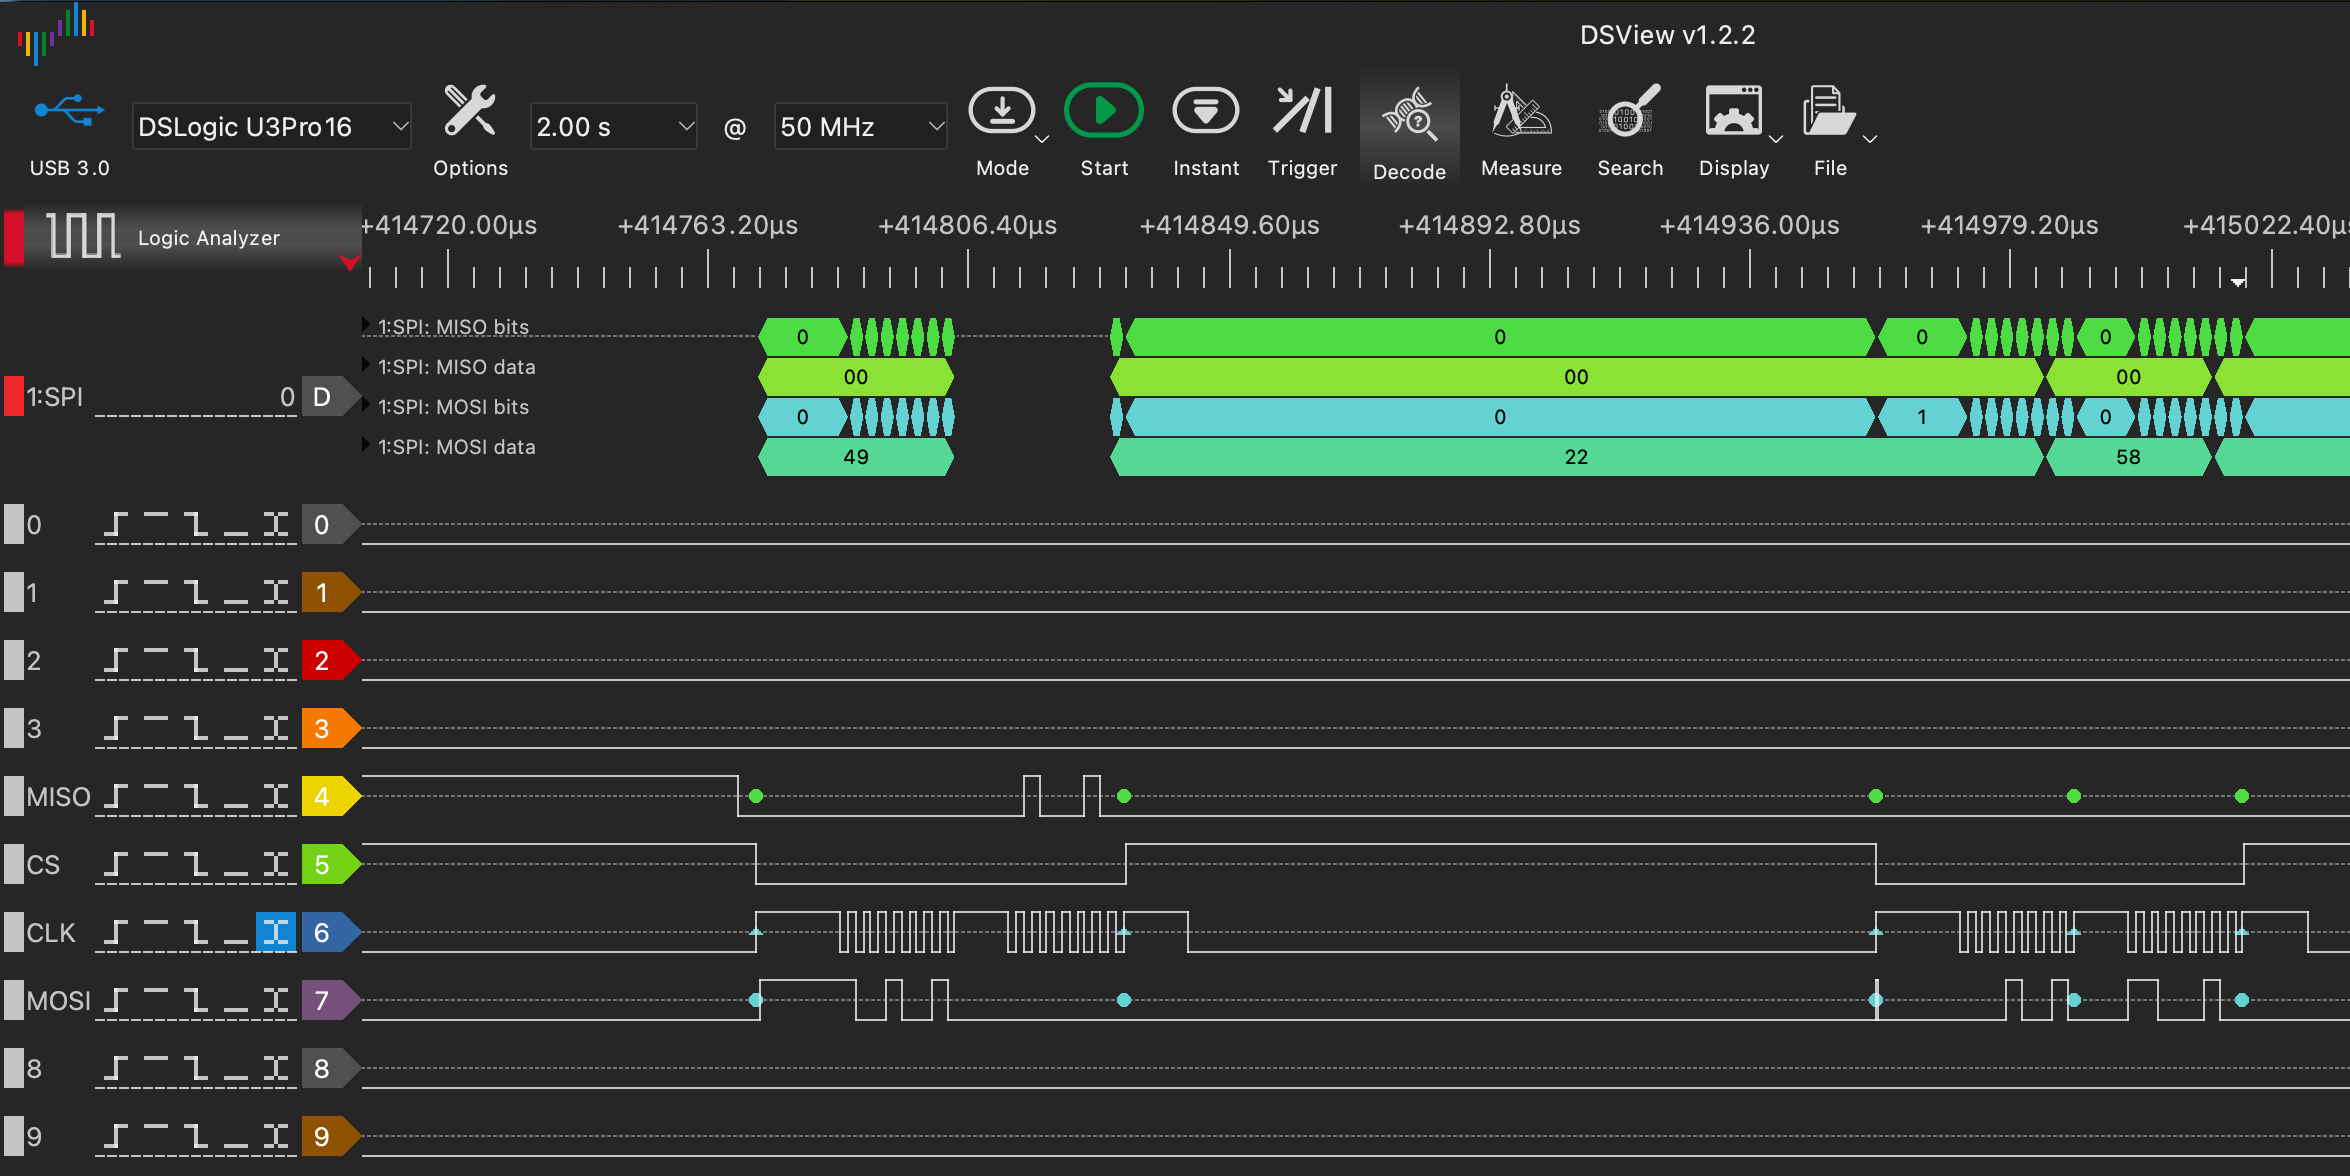The height and width of the screenshot is (1176, 2350).
Task: Open the Trigger settings panel
Action: 1302,112
